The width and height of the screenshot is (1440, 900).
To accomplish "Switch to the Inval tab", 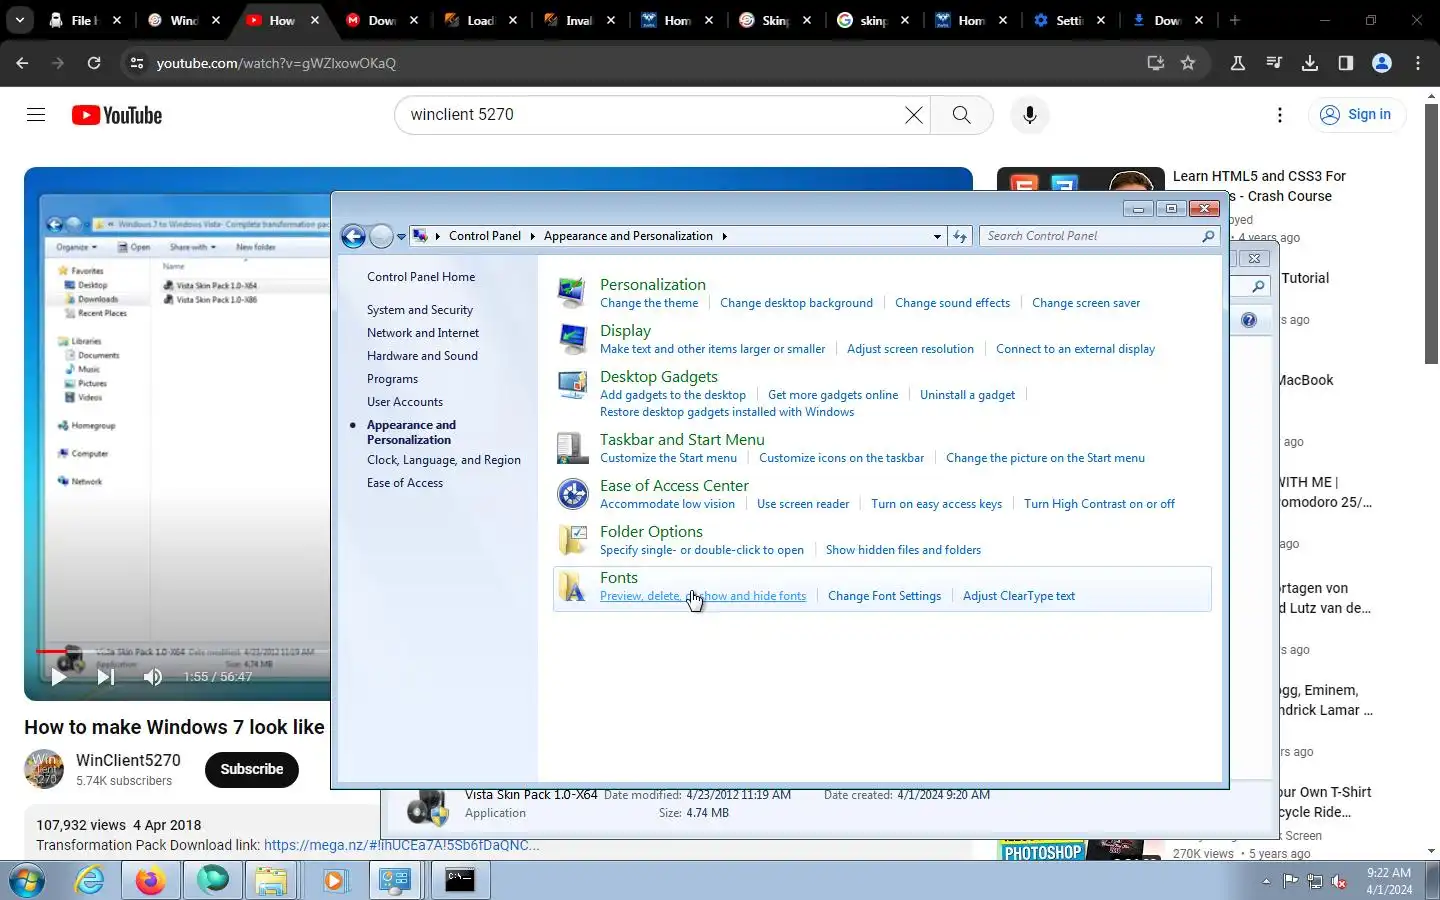I will point(578,20).
